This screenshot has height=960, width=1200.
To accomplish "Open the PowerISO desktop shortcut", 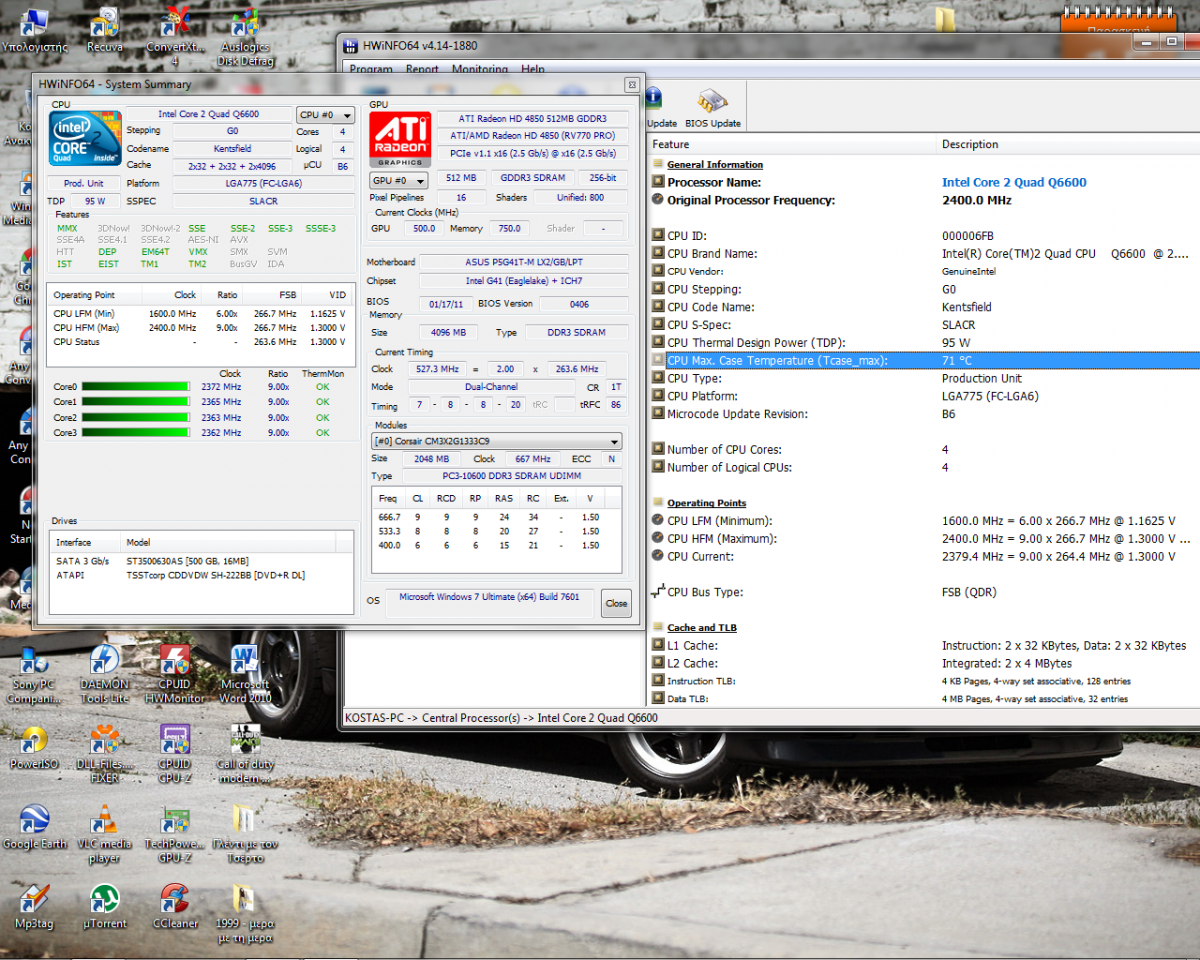I will [35, 748].
